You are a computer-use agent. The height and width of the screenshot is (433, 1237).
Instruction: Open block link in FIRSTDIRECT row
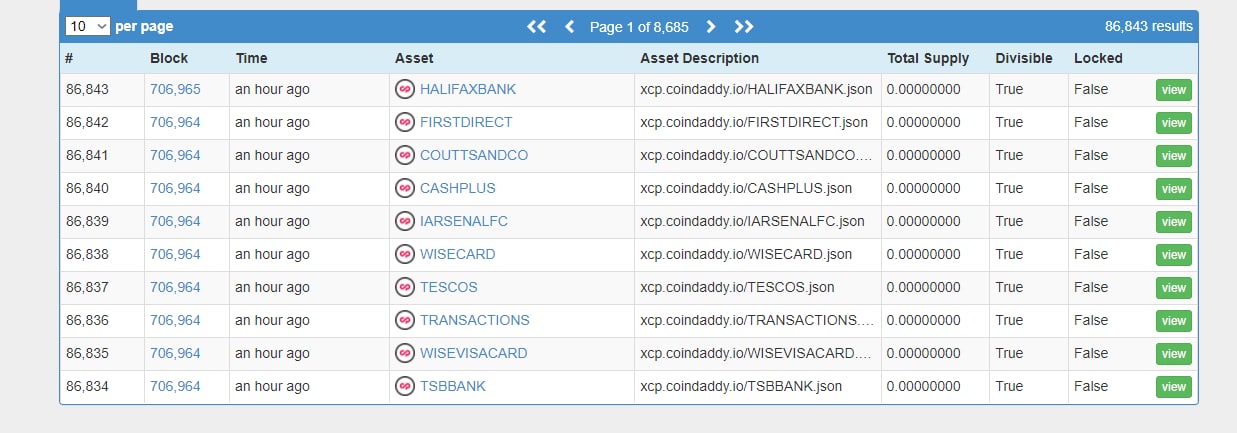pos(175,122)
